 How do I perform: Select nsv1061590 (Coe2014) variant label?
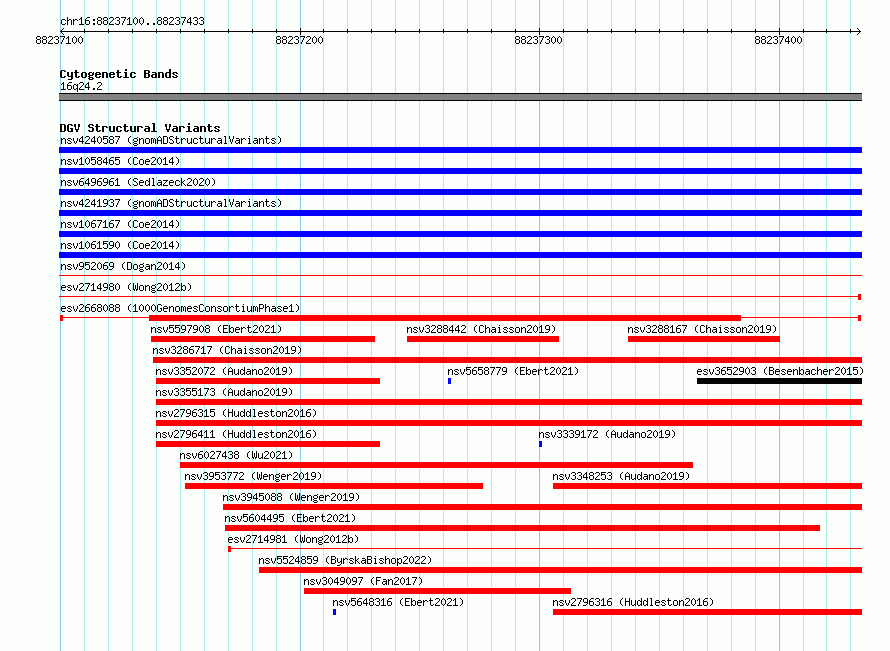pyautogui.click(x=120, y=245)
